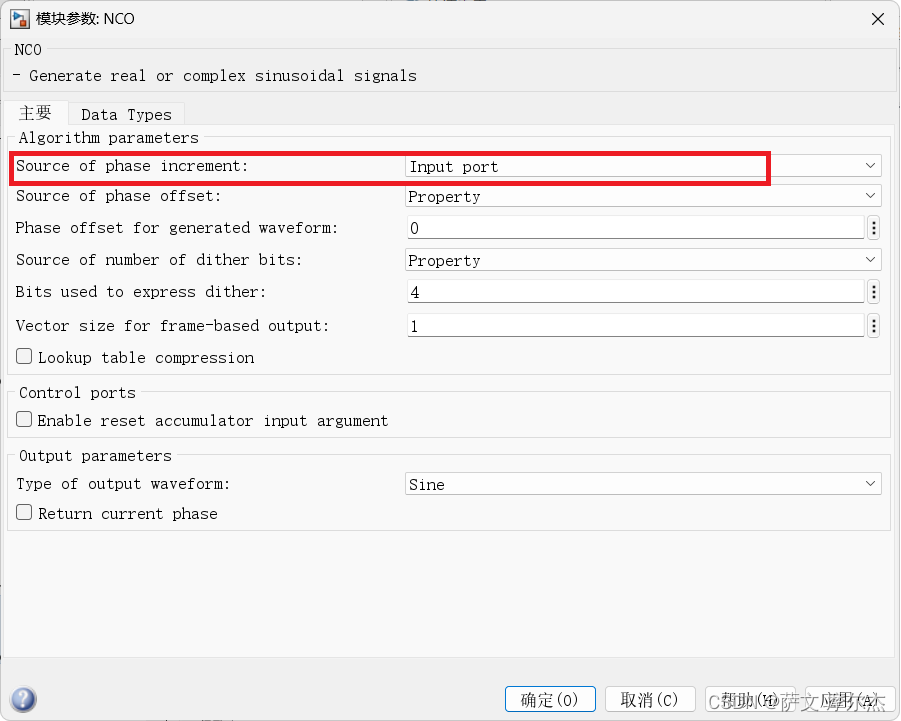Open the Source of phase increment dropdown
The height and width of the screenshot is (721, 901).
pos(869,165)
